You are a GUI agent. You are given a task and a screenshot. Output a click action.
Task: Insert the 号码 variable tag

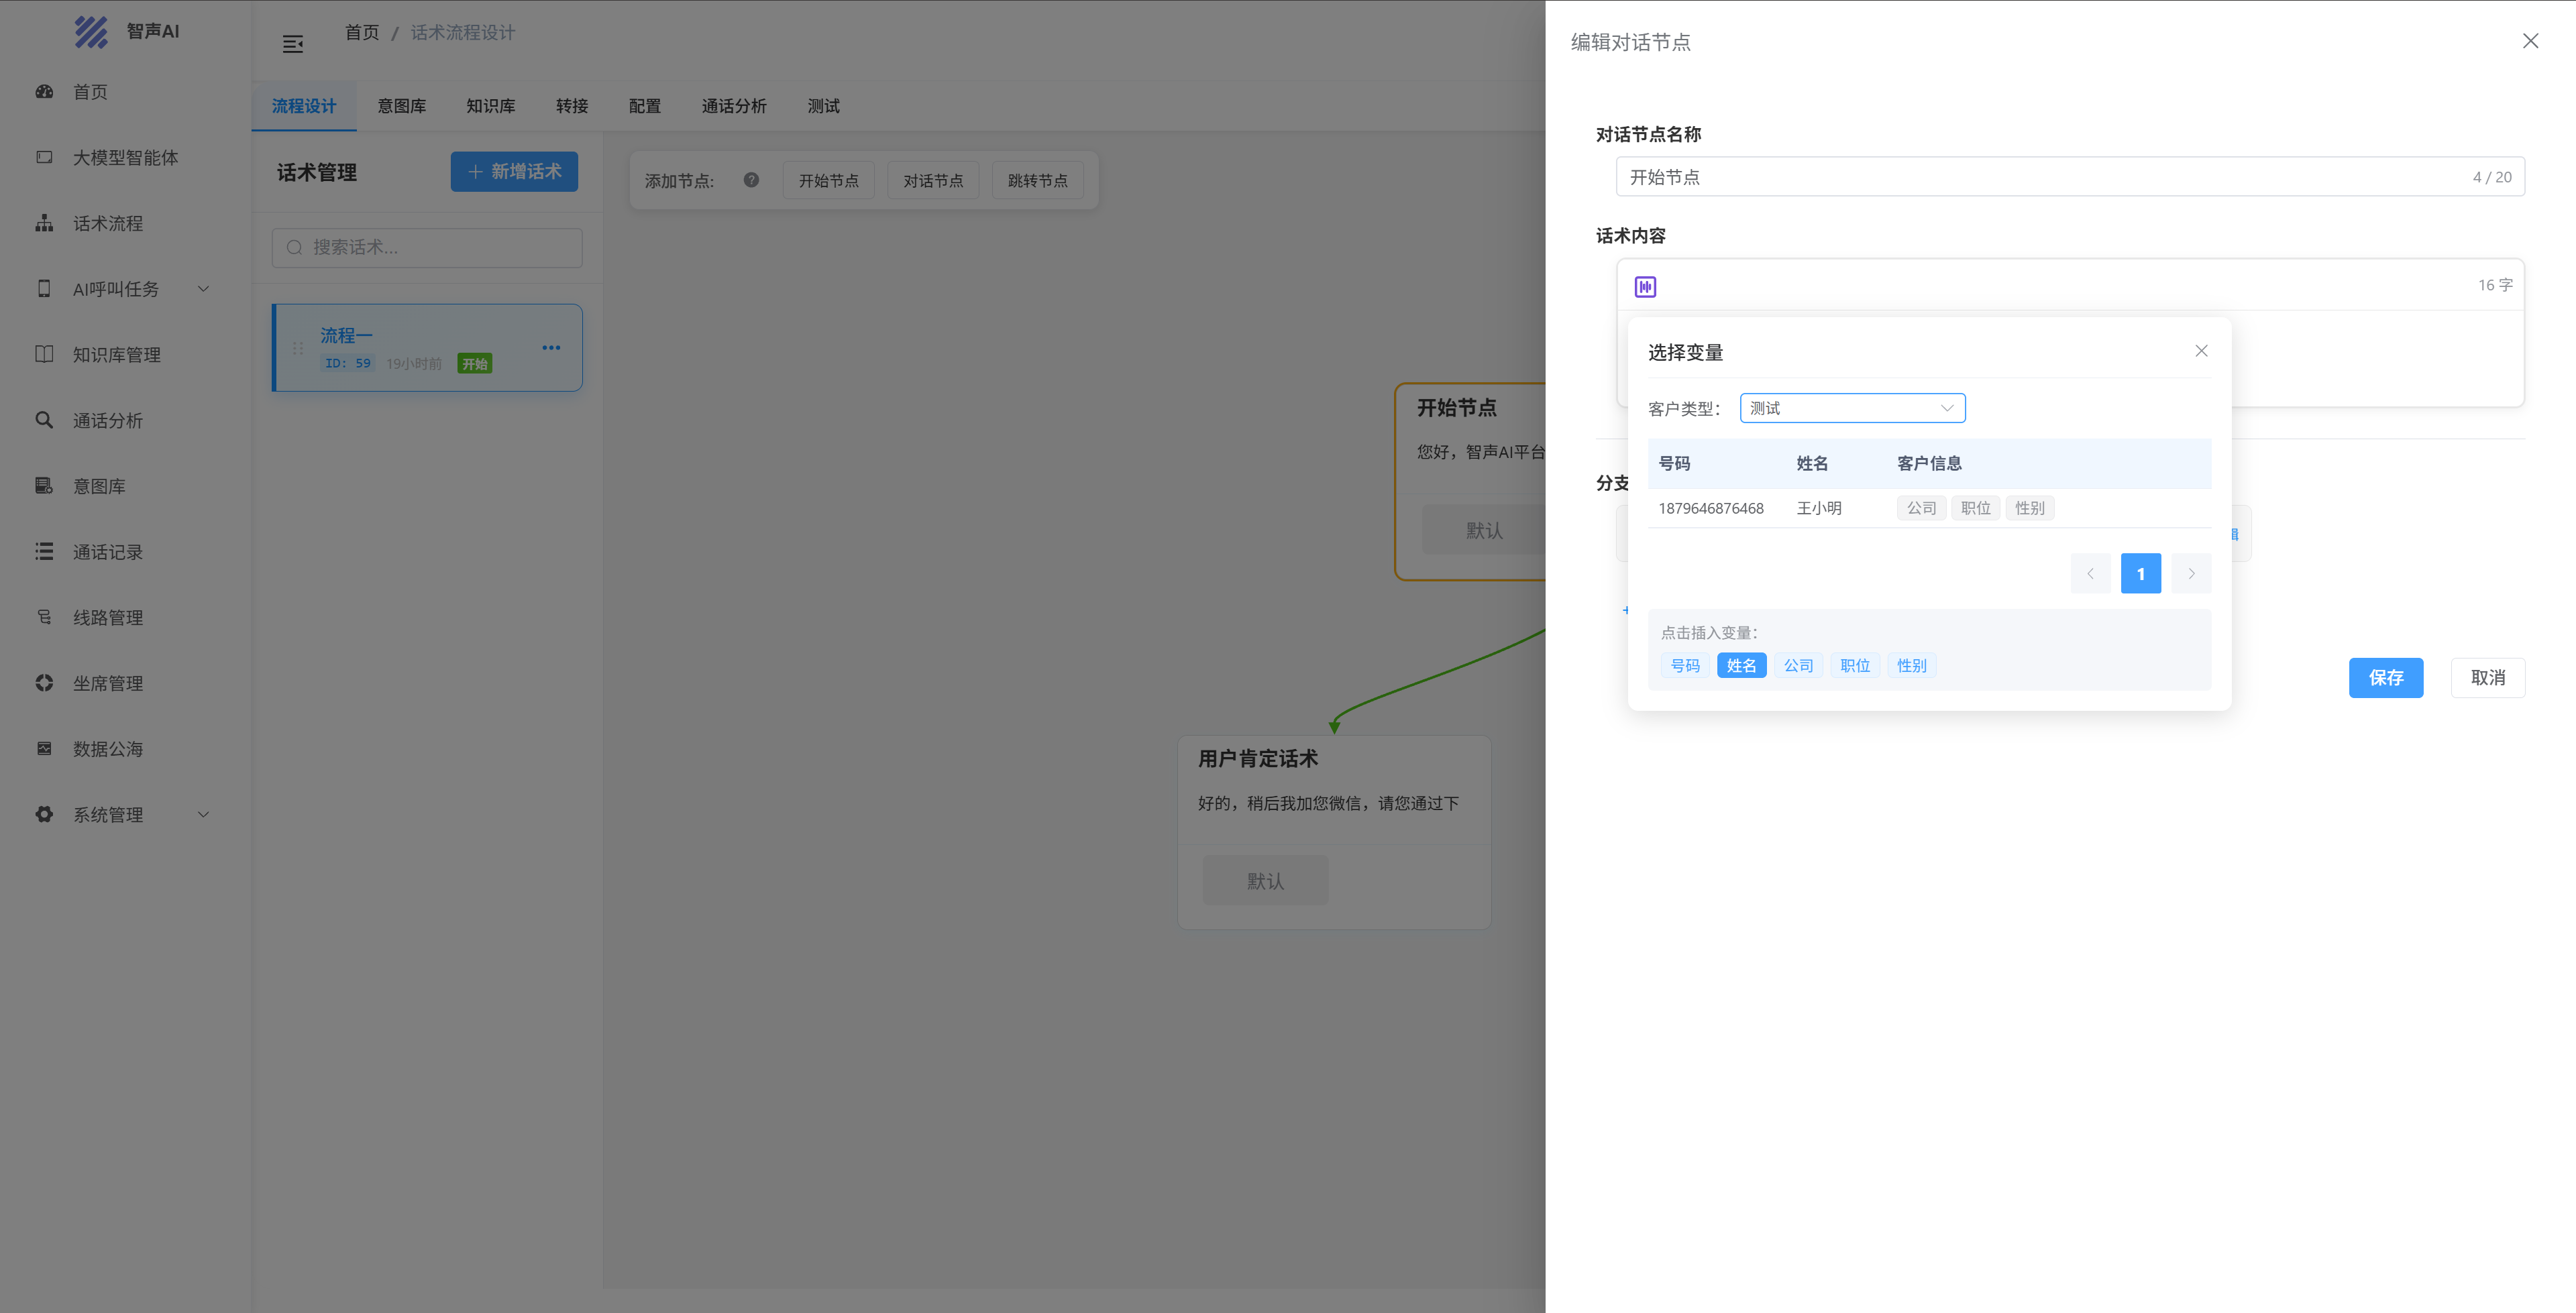click(x=1684, y=665)
